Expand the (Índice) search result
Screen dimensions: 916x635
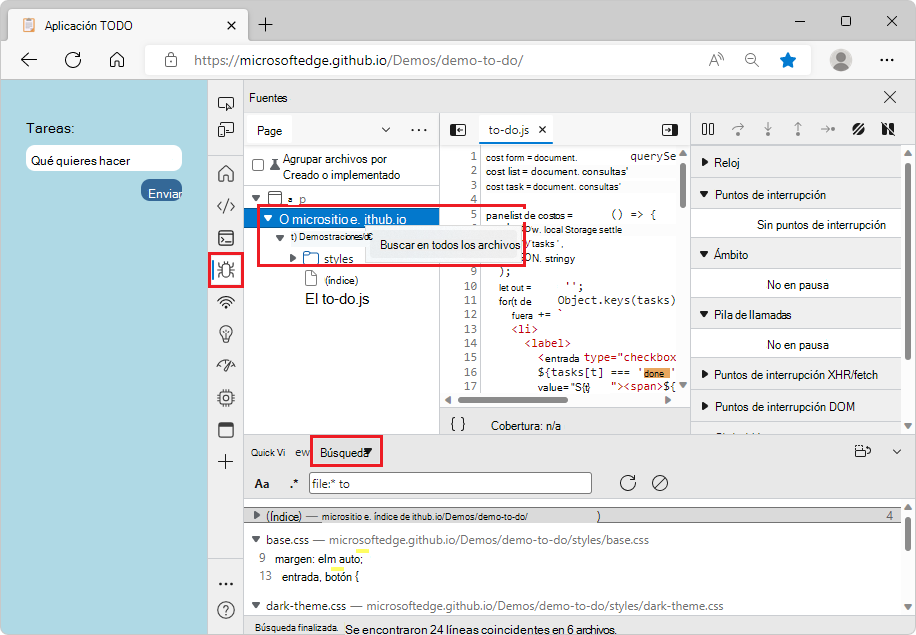(x=256, y=515)
